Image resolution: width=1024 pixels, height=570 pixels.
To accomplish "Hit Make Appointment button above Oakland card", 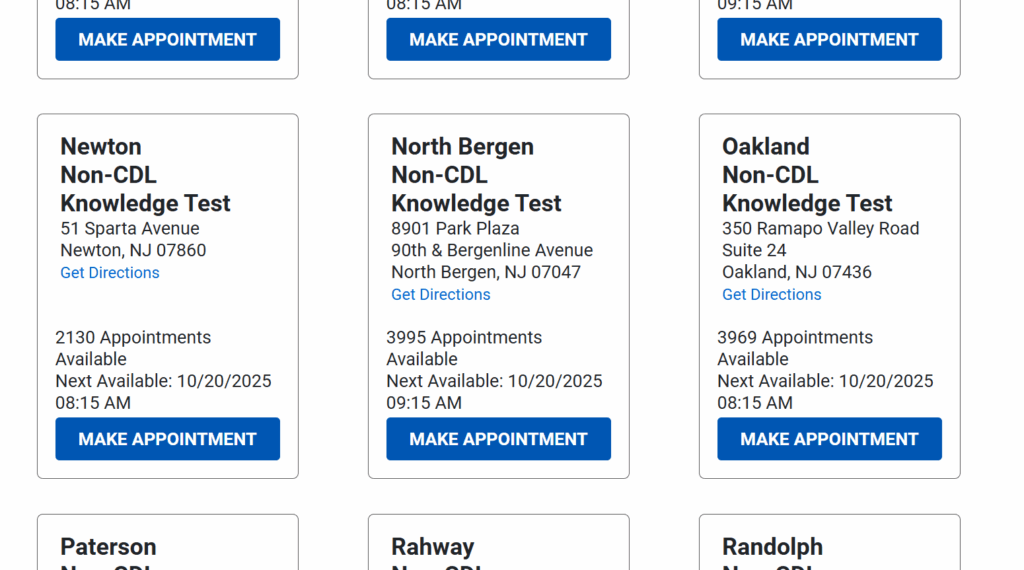I will (x=829, y=40).
